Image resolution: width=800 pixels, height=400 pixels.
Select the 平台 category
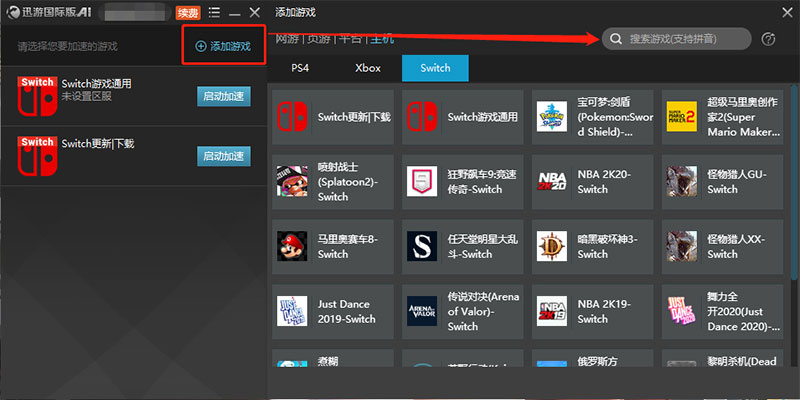[x=350, y=39]
